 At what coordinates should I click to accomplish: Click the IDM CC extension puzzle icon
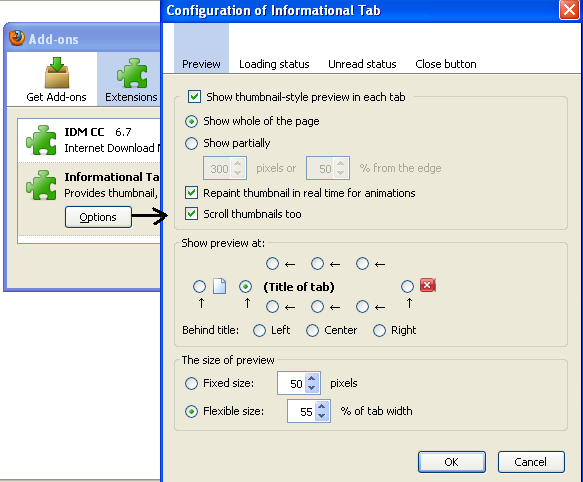(x=41, y=140)
